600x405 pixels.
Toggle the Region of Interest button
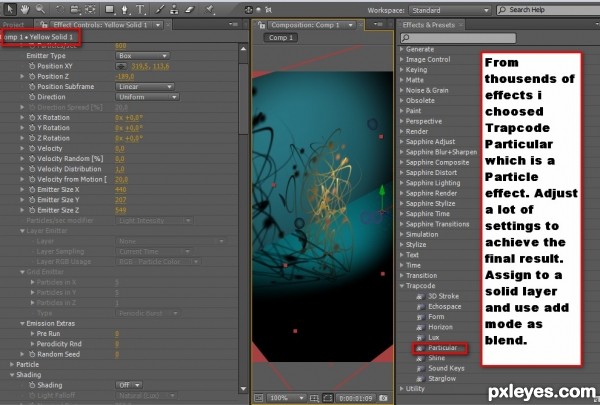pos(327,398)
